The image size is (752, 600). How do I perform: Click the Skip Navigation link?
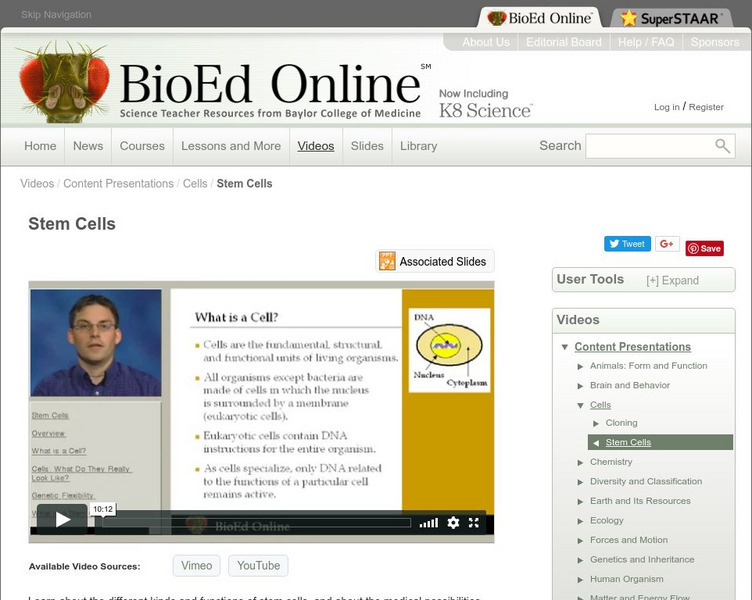(x=56, y=14)
